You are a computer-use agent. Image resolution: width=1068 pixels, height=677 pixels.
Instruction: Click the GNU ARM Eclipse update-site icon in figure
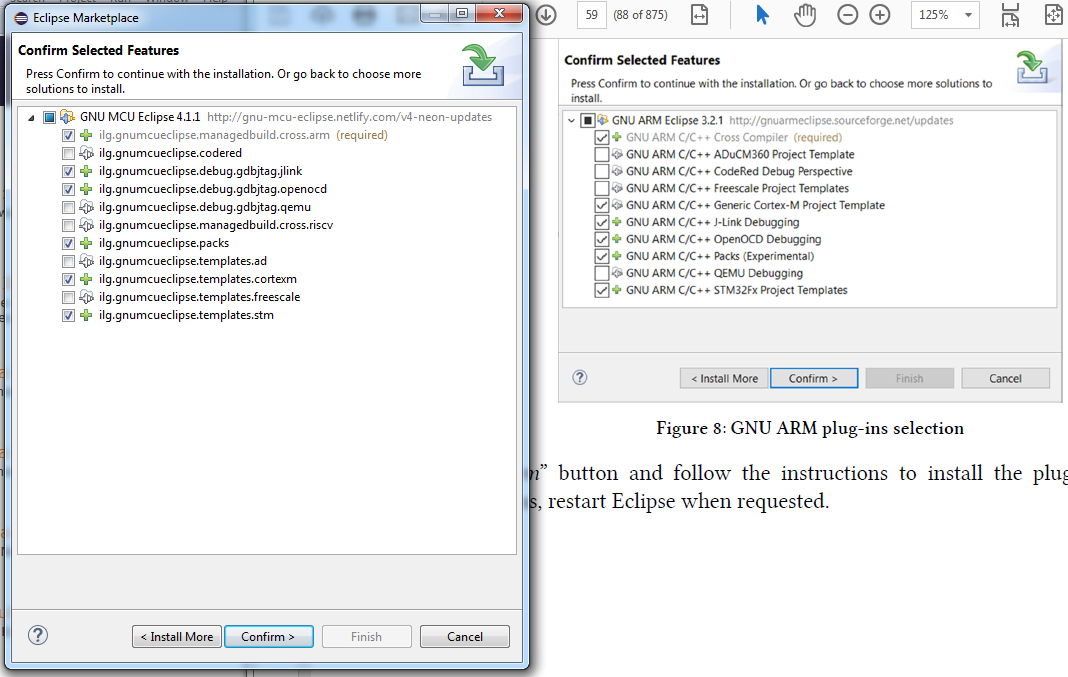(603, 121)
